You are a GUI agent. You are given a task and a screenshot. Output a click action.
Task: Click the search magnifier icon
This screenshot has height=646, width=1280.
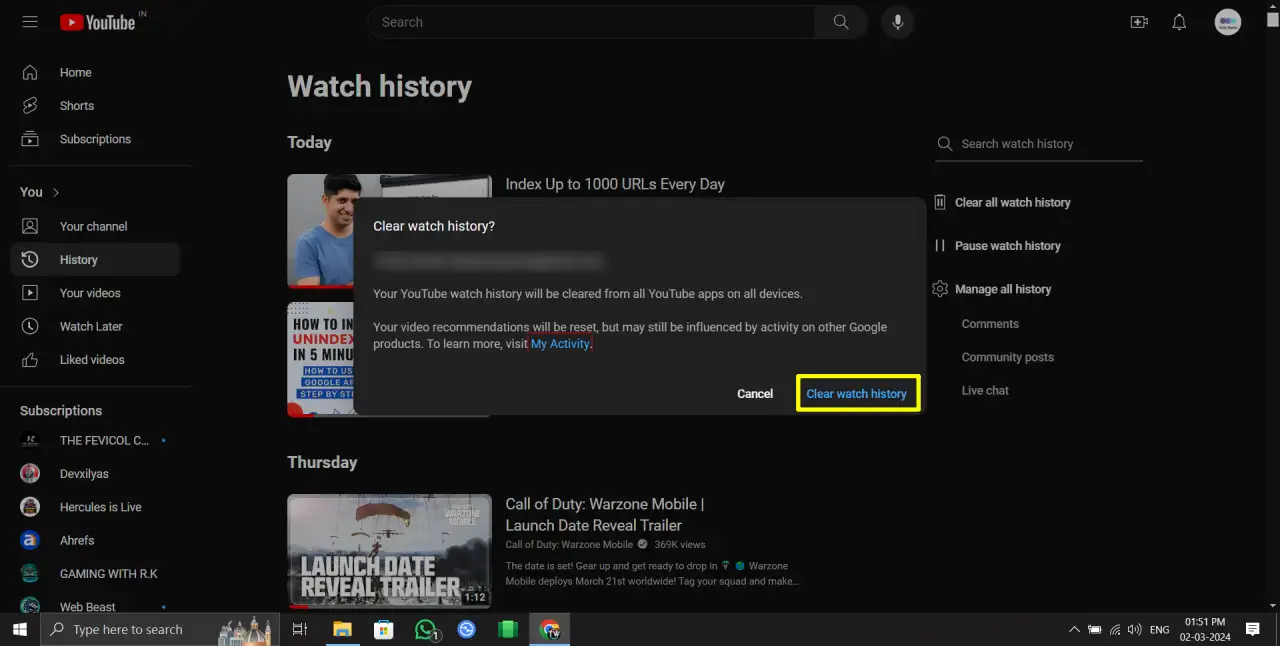click(x=839, y=21)
